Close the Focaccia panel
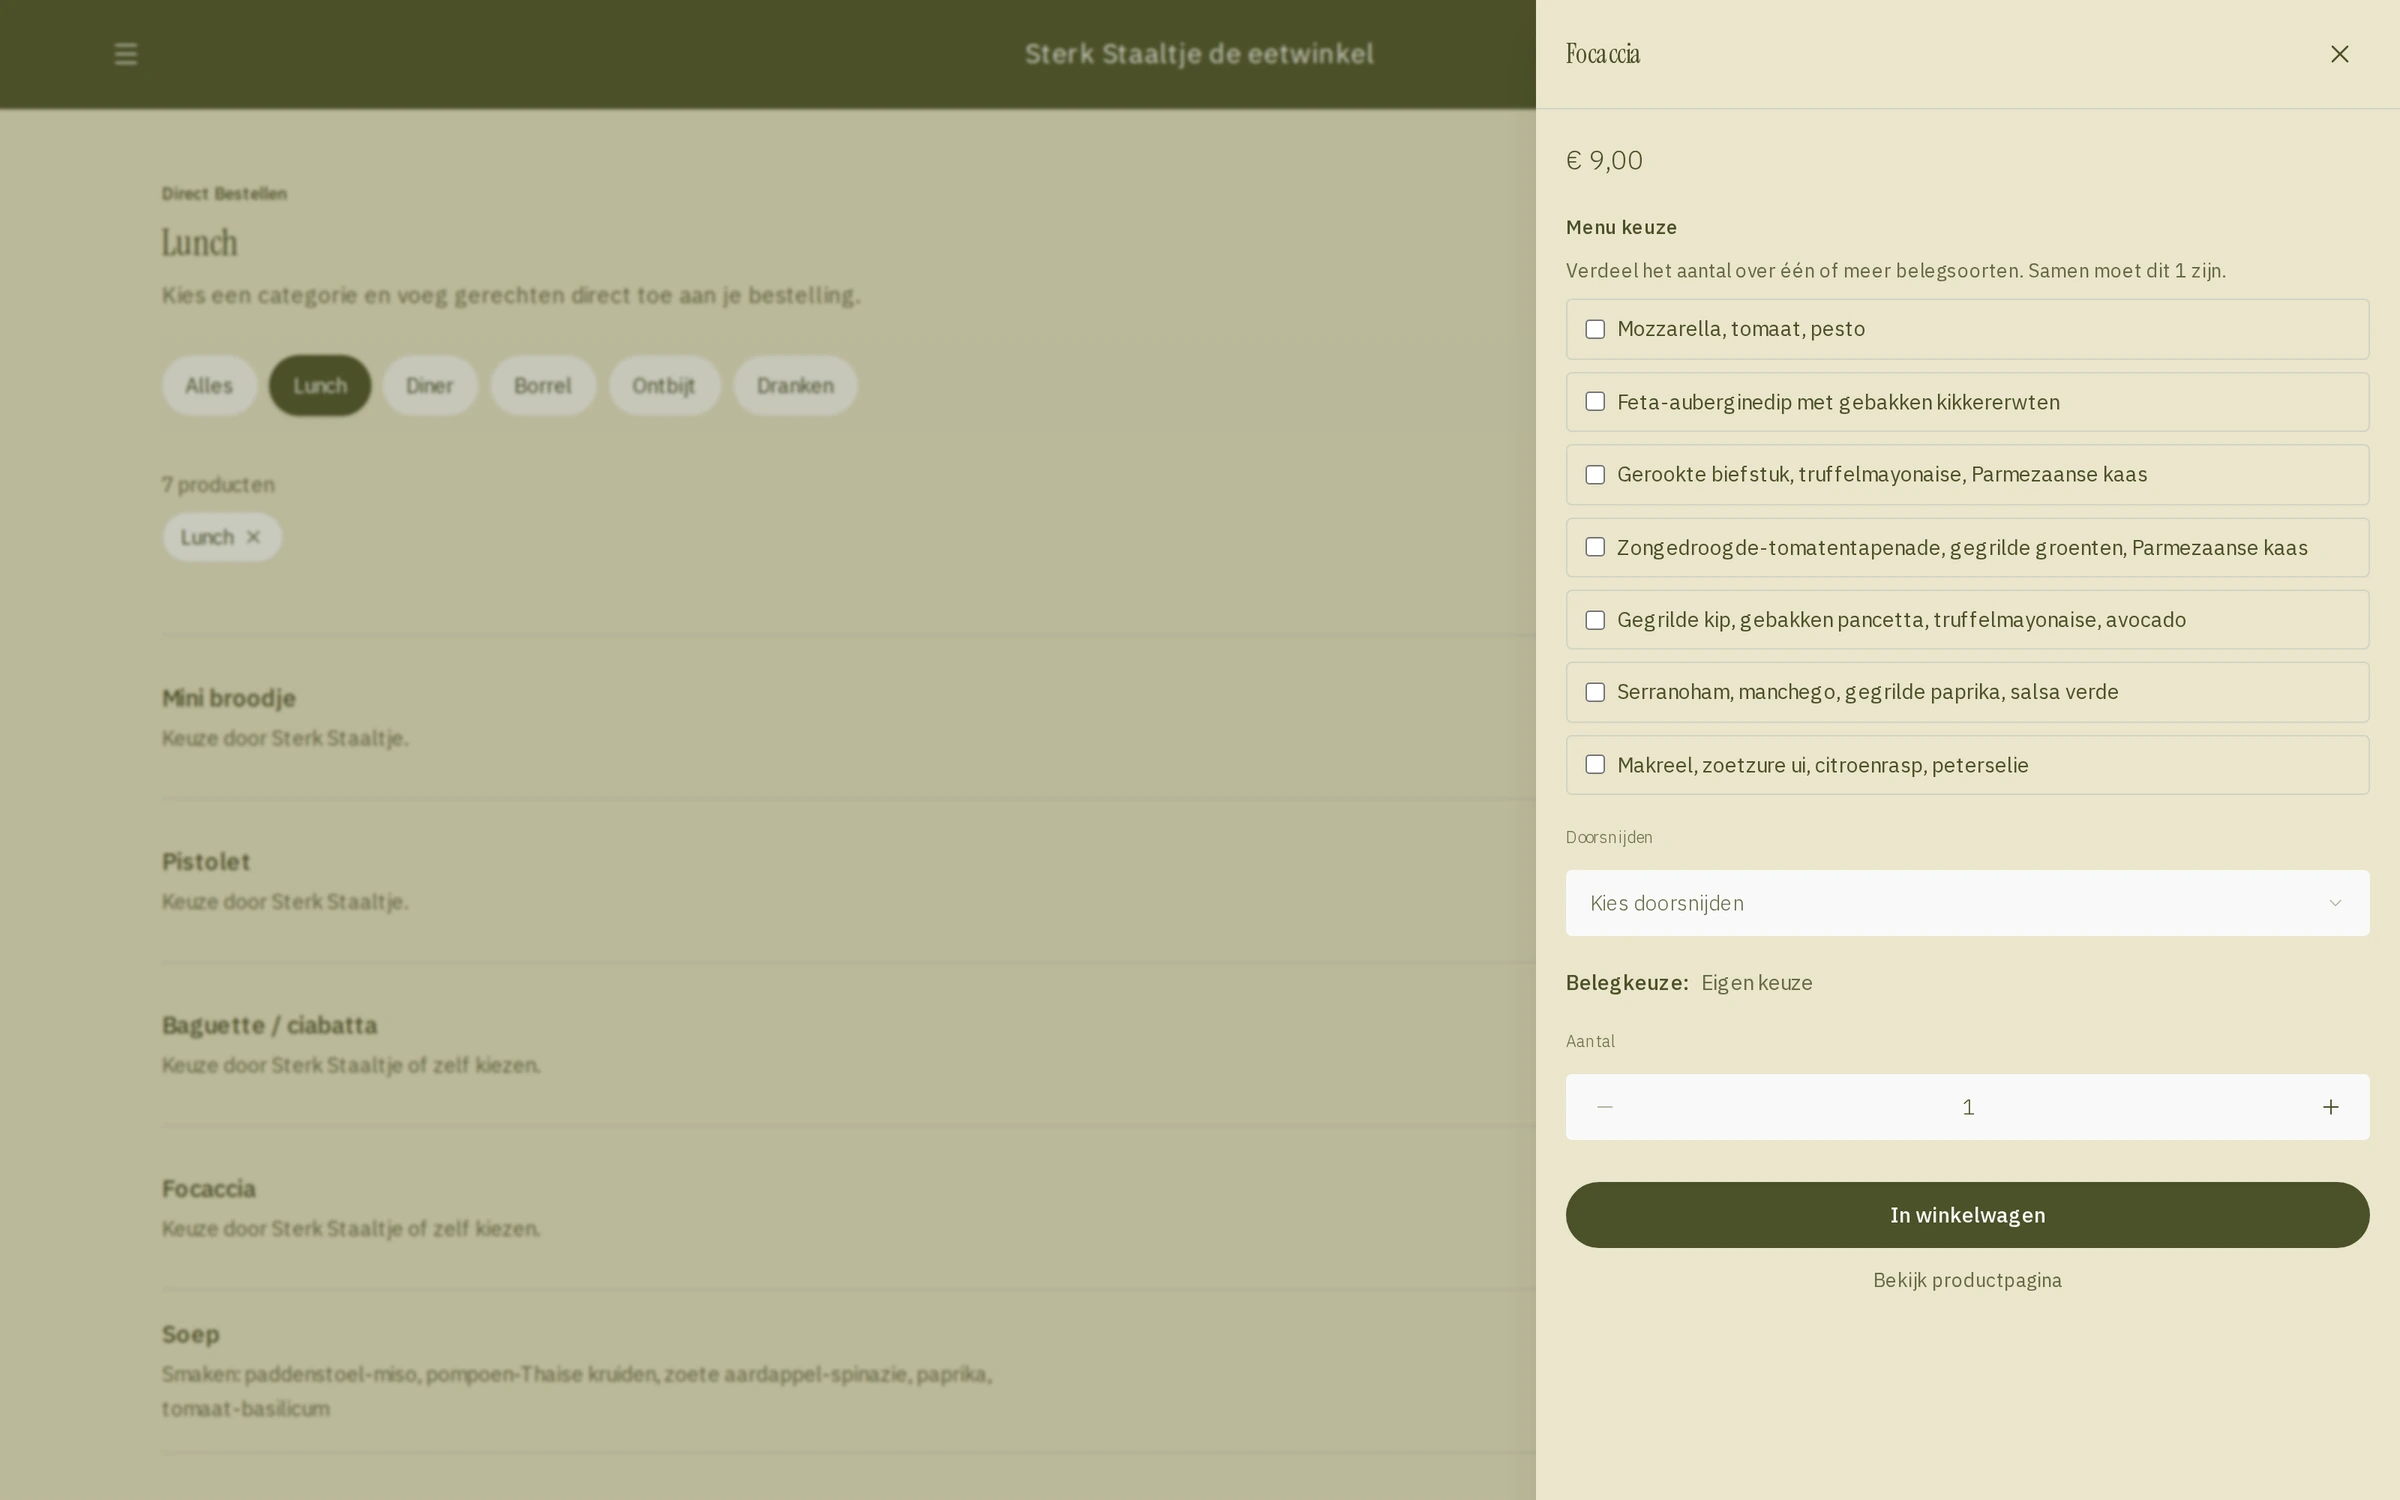 [2339, 54]
